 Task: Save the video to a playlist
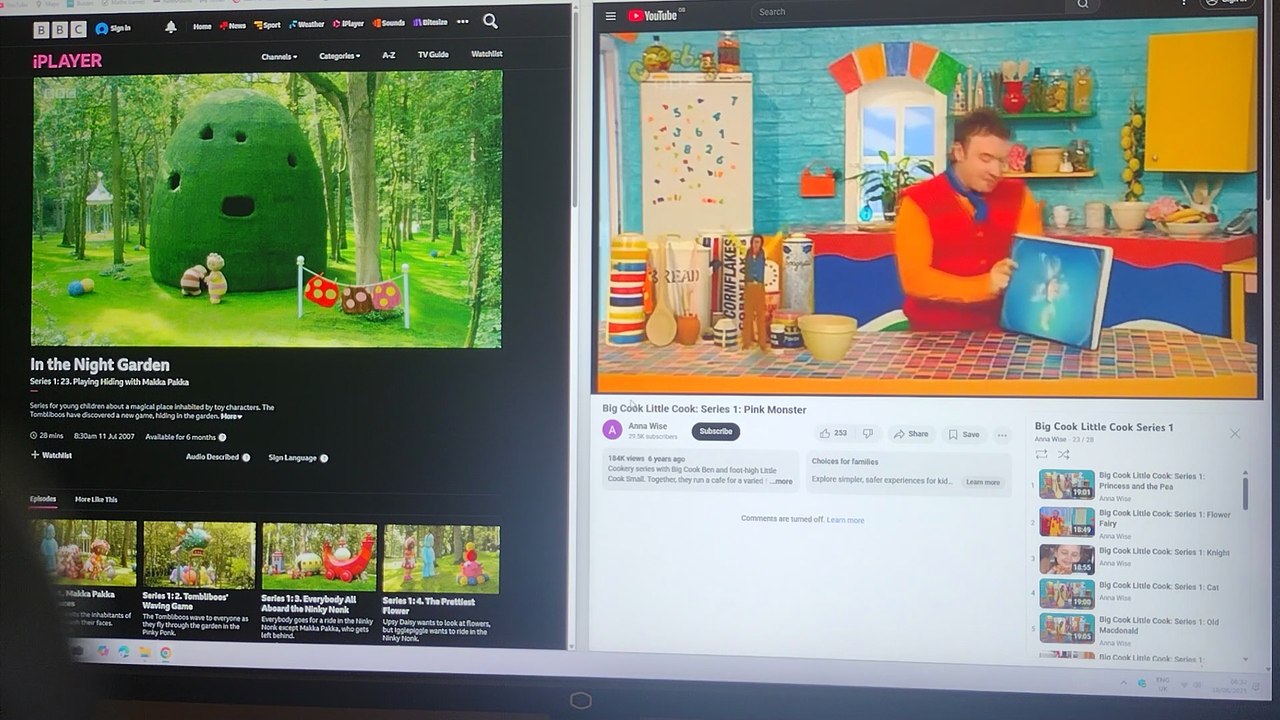[964, 434]
